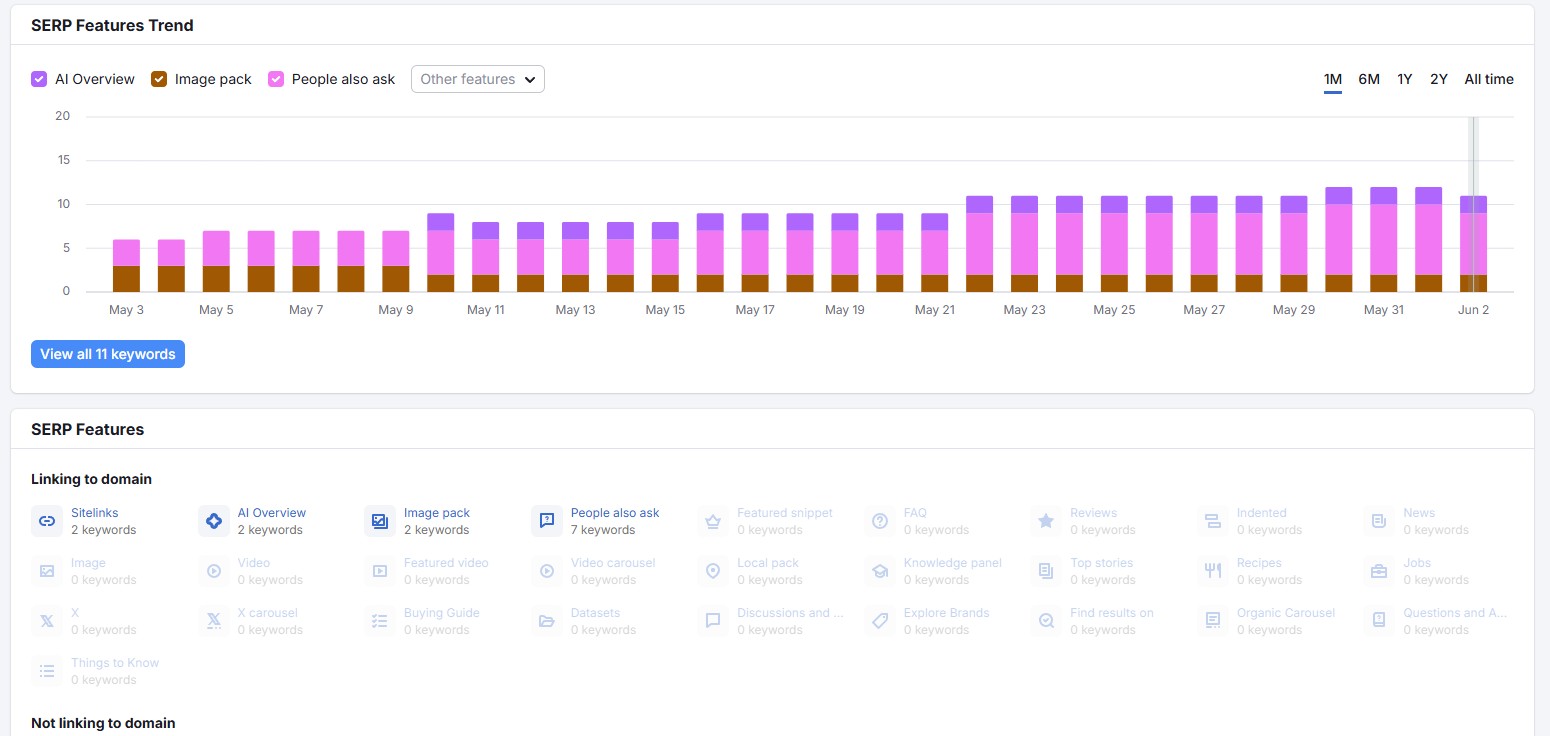The image size is (1550, 736).
Task: Click the People also ask icon
Action: click(x=547, y=521)
